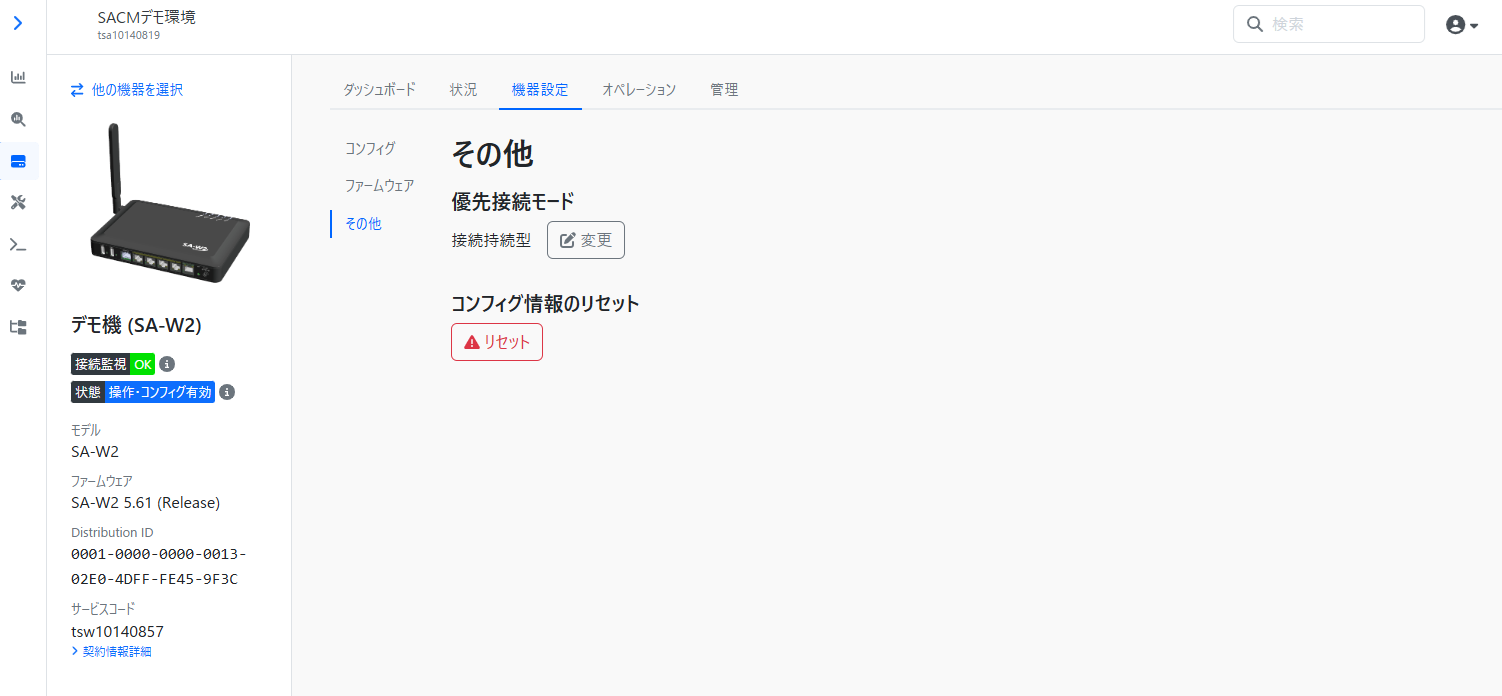Open the folder tree sidebar icon

click(18, 327)
